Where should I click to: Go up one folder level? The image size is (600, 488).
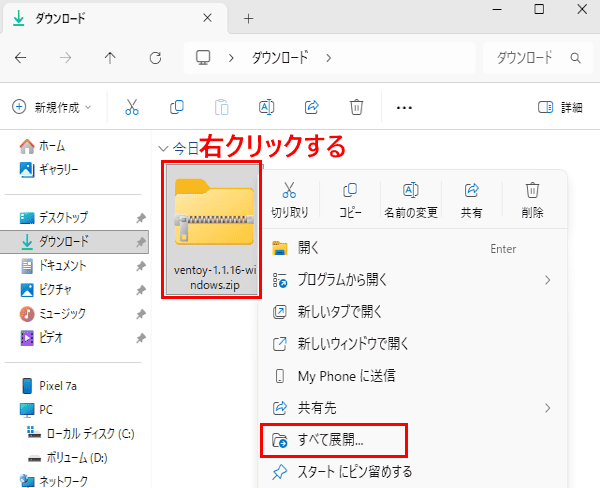click(x=110, y=58)
